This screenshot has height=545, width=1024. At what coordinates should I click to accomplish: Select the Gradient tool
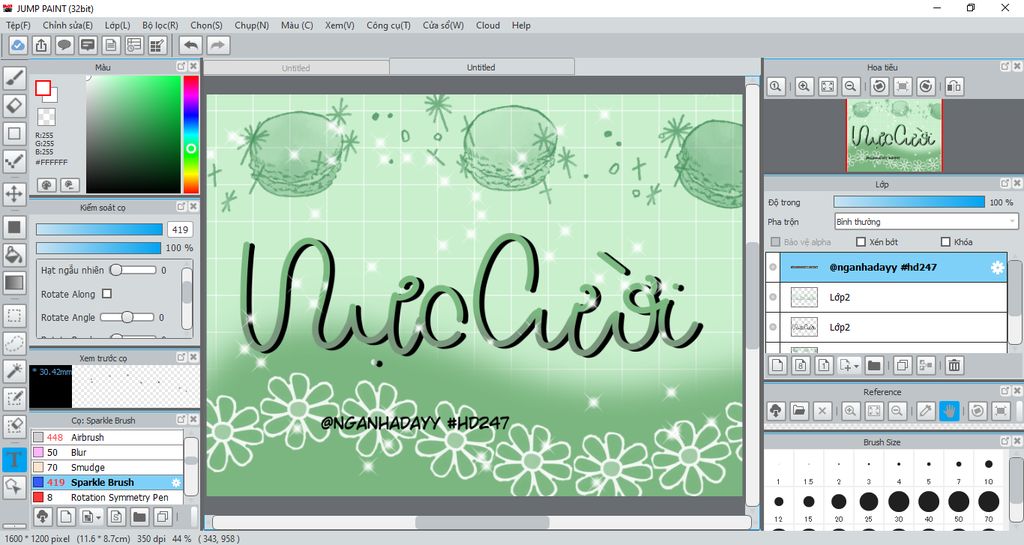[x=14, y=283]
